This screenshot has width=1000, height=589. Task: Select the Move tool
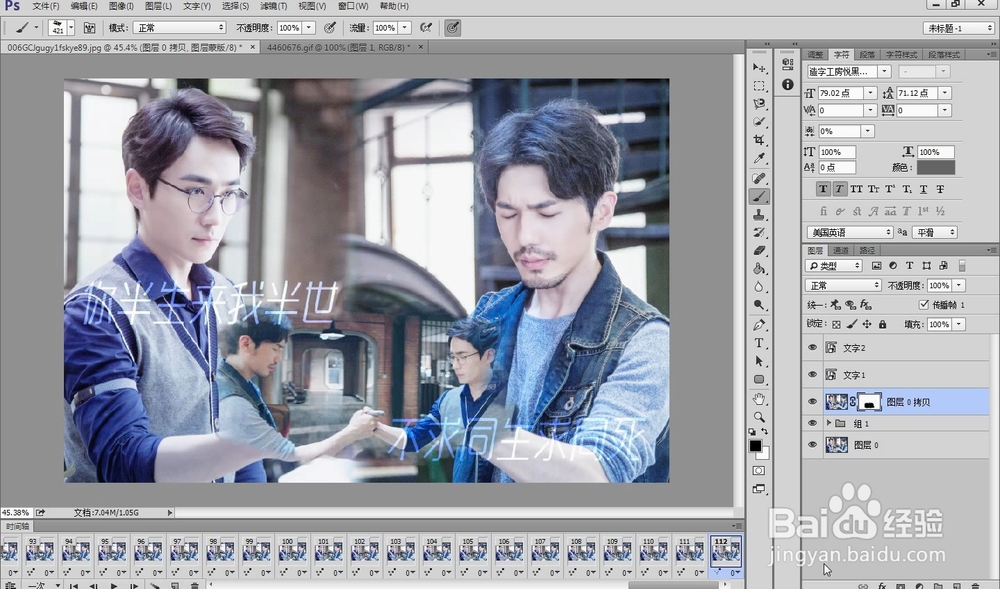(x=759, y=68)
